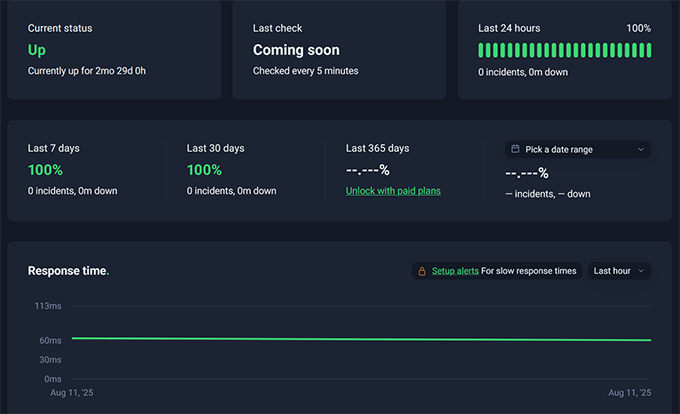Click the last green bar in Last 24 hours
Screen dimensions: 680x414
point(648,50)
